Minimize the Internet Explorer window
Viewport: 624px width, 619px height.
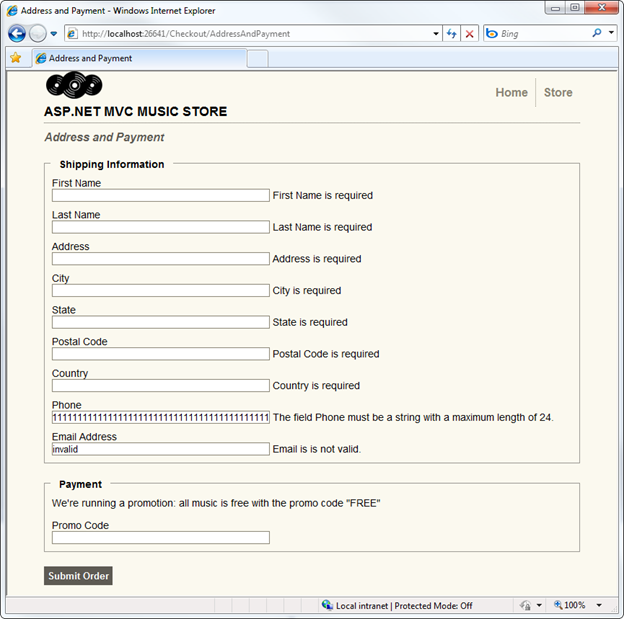coord(556,8)
